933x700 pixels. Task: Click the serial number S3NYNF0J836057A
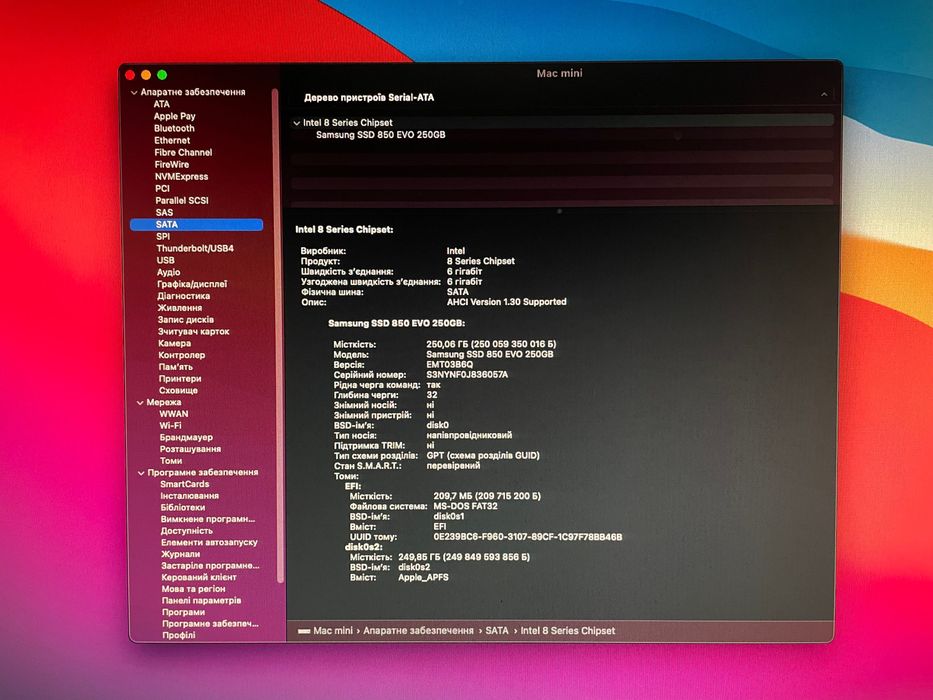coord(467,375)
